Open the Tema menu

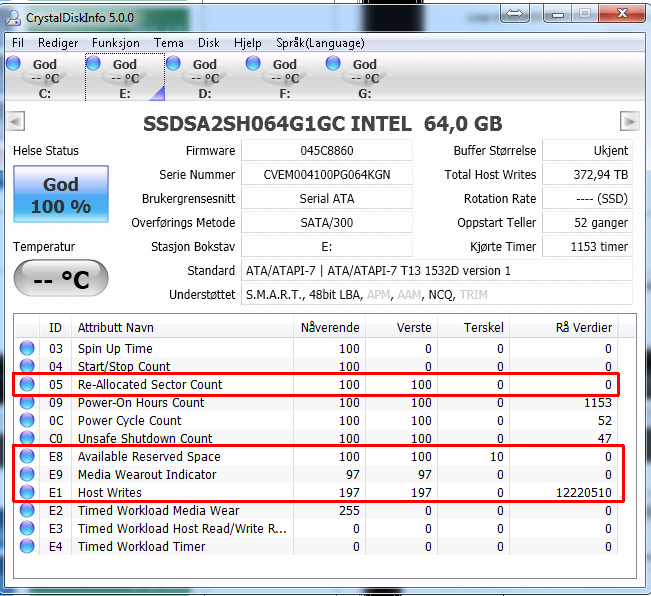click(x=169, y=43)
